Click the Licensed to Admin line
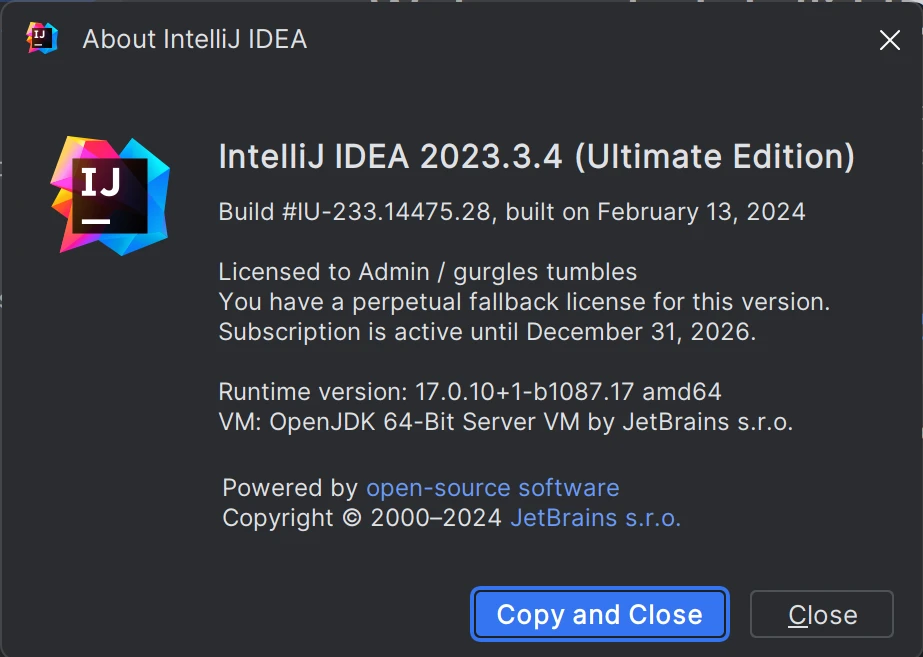 pos(427,271)
